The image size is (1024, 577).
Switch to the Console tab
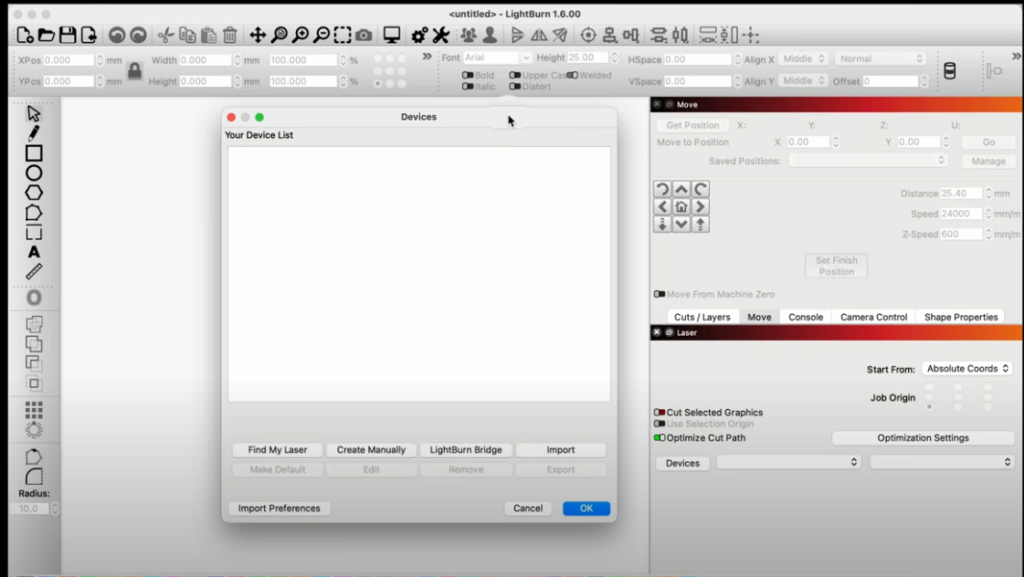point(805,317)
